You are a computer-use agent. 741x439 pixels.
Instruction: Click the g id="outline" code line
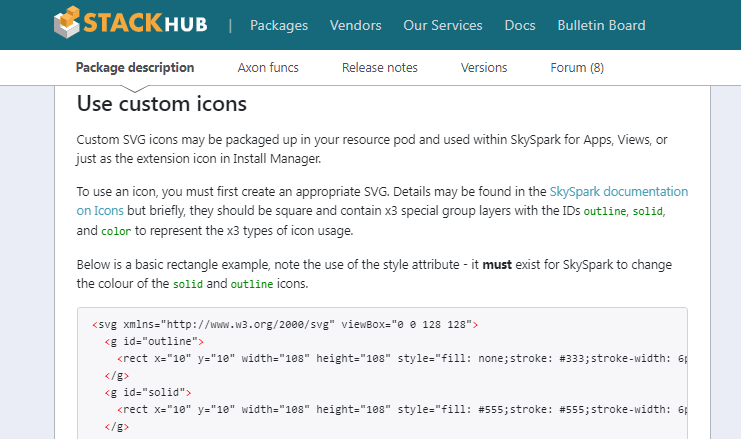pyautogui.click(x=154, y=341)
